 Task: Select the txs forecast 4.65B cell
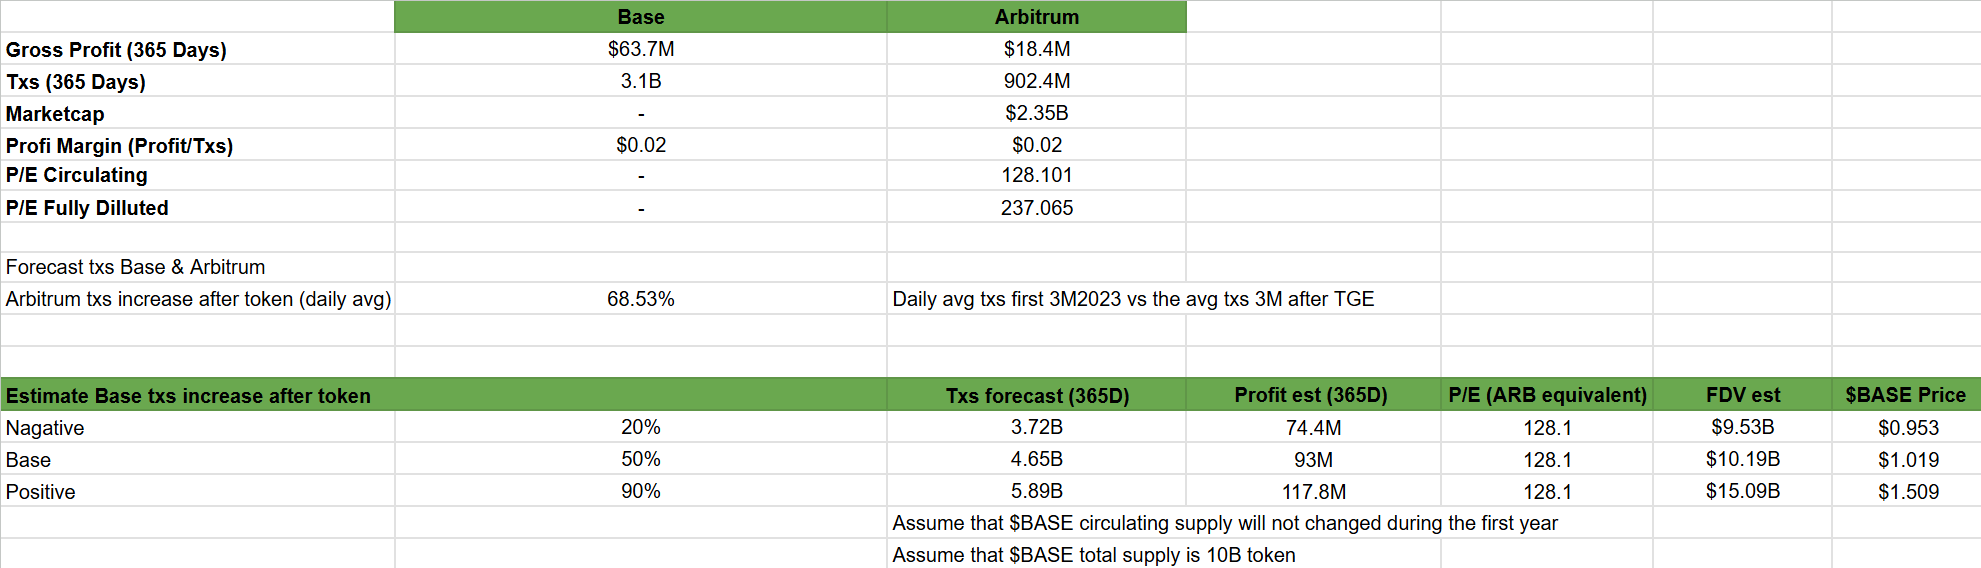point(1036,459)
